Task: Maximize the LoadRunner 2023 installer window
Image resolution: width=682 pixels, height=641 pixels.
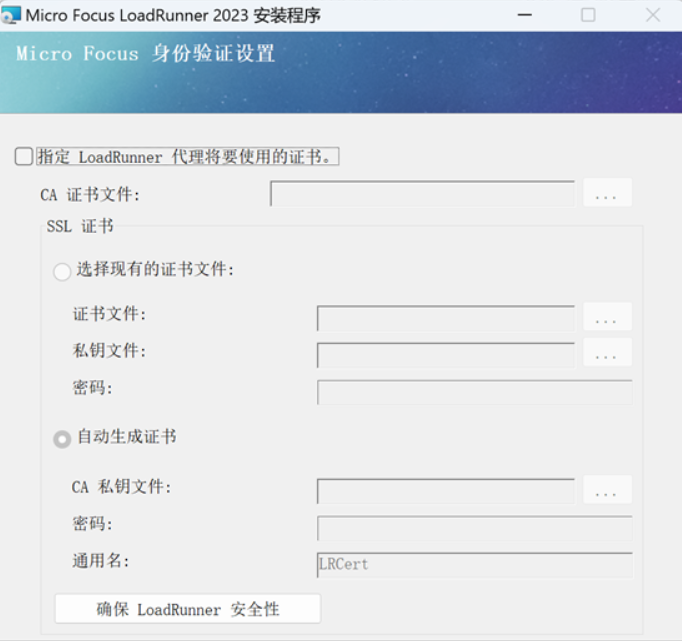Action: tap(588, 15)
